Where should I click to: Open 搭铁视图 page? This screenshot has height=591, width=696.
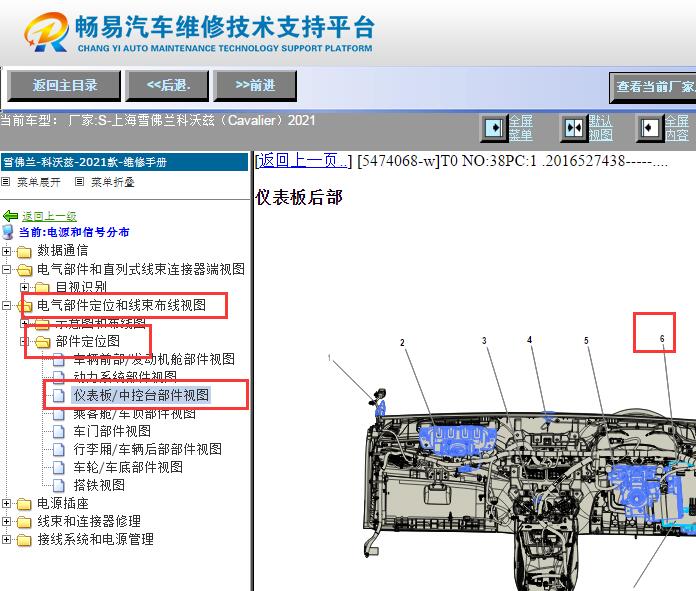99,485
